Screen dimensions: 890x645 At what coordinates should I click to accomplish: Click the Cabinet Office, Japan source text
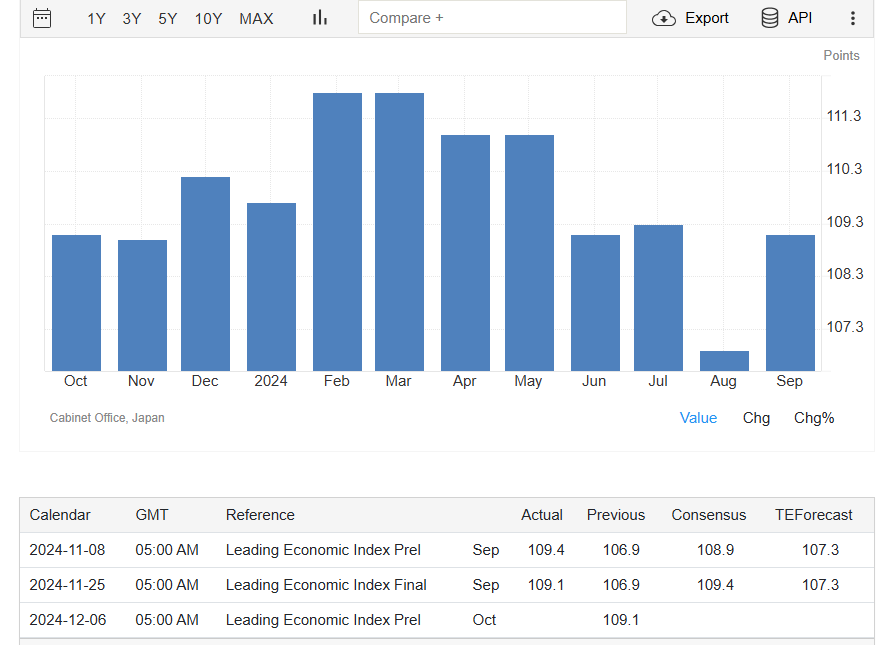[x=107, y=418]
